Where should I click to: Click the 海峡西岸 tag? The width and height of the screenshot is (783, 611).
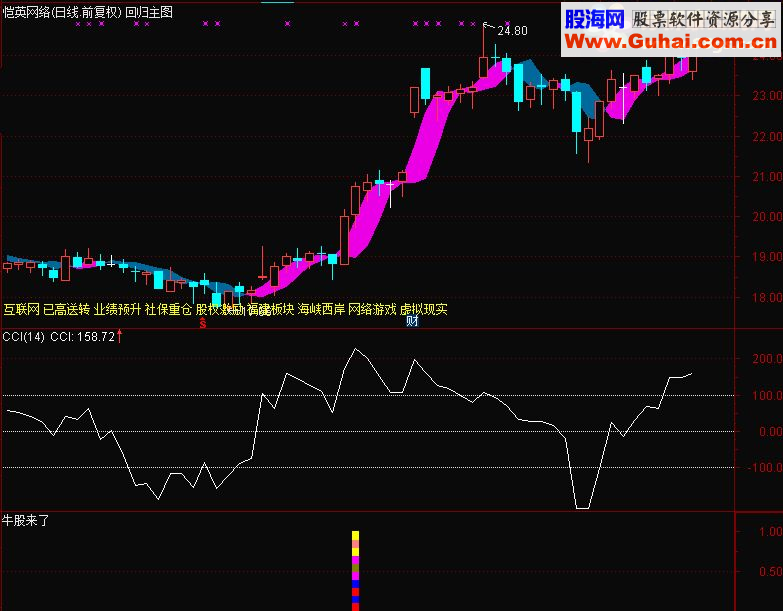[x=321, y=309]
